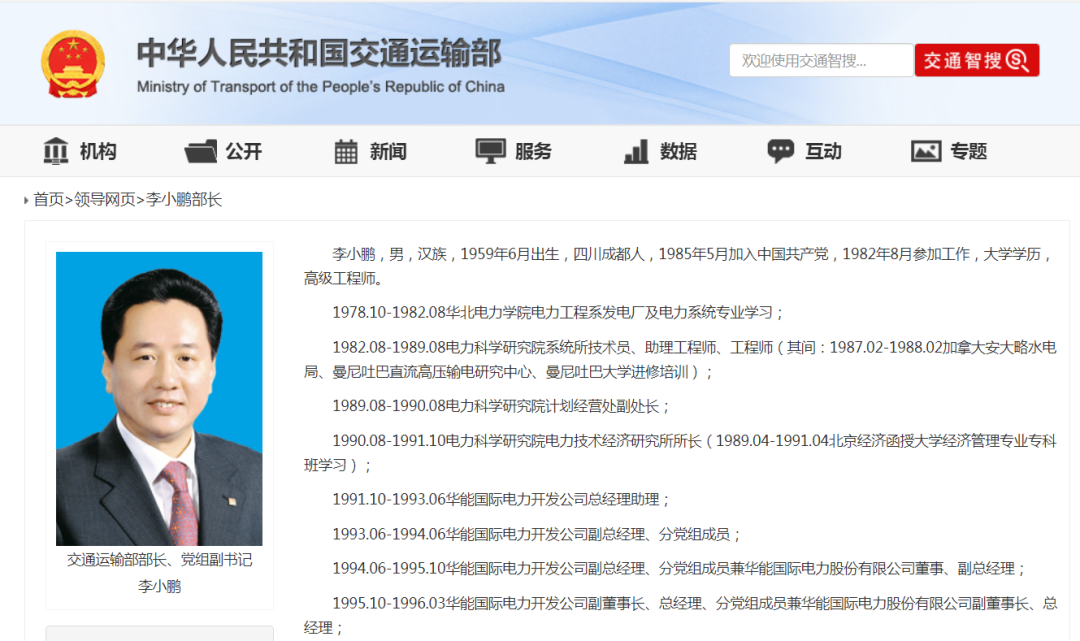
Task: Click the Ministry of Transport site title
Action: pos(320,53)
